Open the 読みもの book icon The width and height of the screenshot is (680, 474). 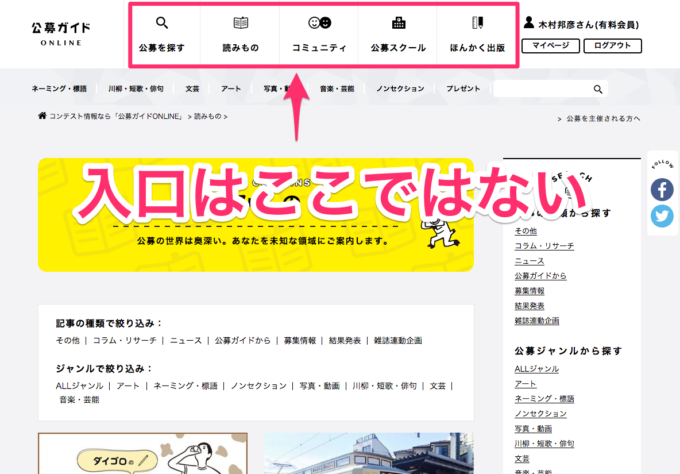pyautogui.click(x=240, y=23)
